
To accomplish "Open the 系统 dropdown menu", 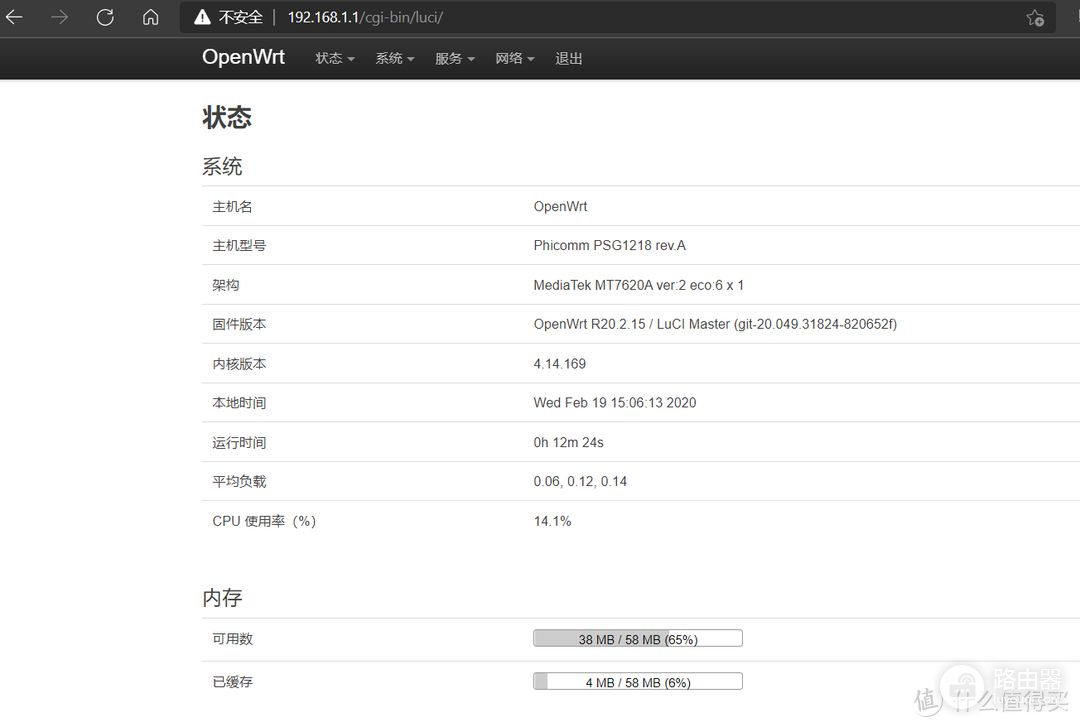I will click(394, 59).
